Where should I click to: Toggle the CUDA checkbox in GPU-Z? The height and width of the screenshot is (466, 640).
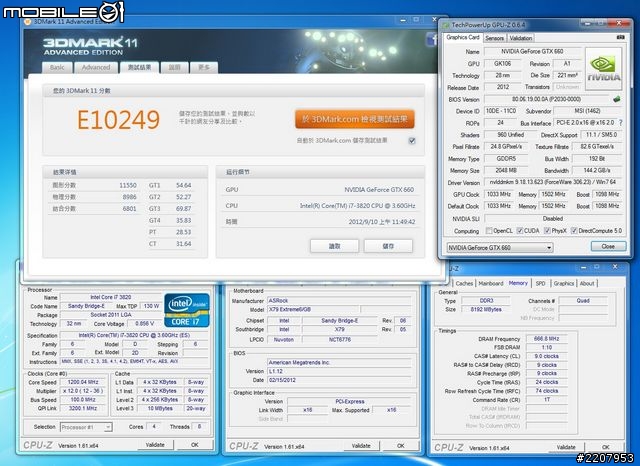click(x=520, y=231)
